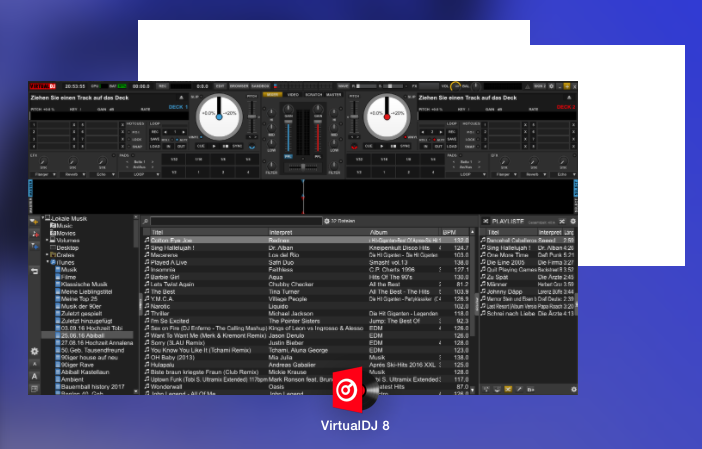702x449 pixels.
Task: Toggle AUTO loop on Deck 1
Action: (x=182, y=140)
